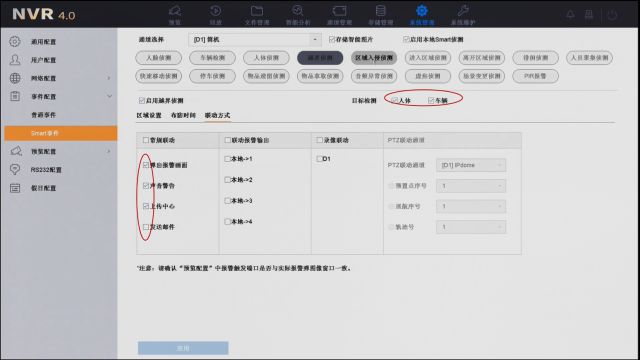
Task: Enable Send Email (发送邮件) checkbox
Action: pos(146,227)
